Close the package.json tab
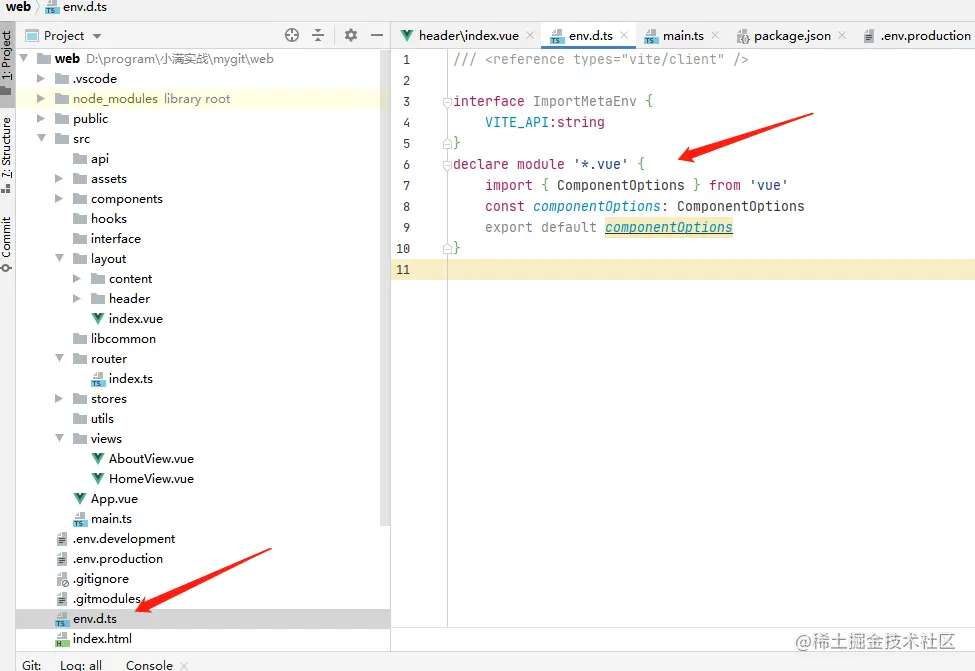 coord(842,35)
